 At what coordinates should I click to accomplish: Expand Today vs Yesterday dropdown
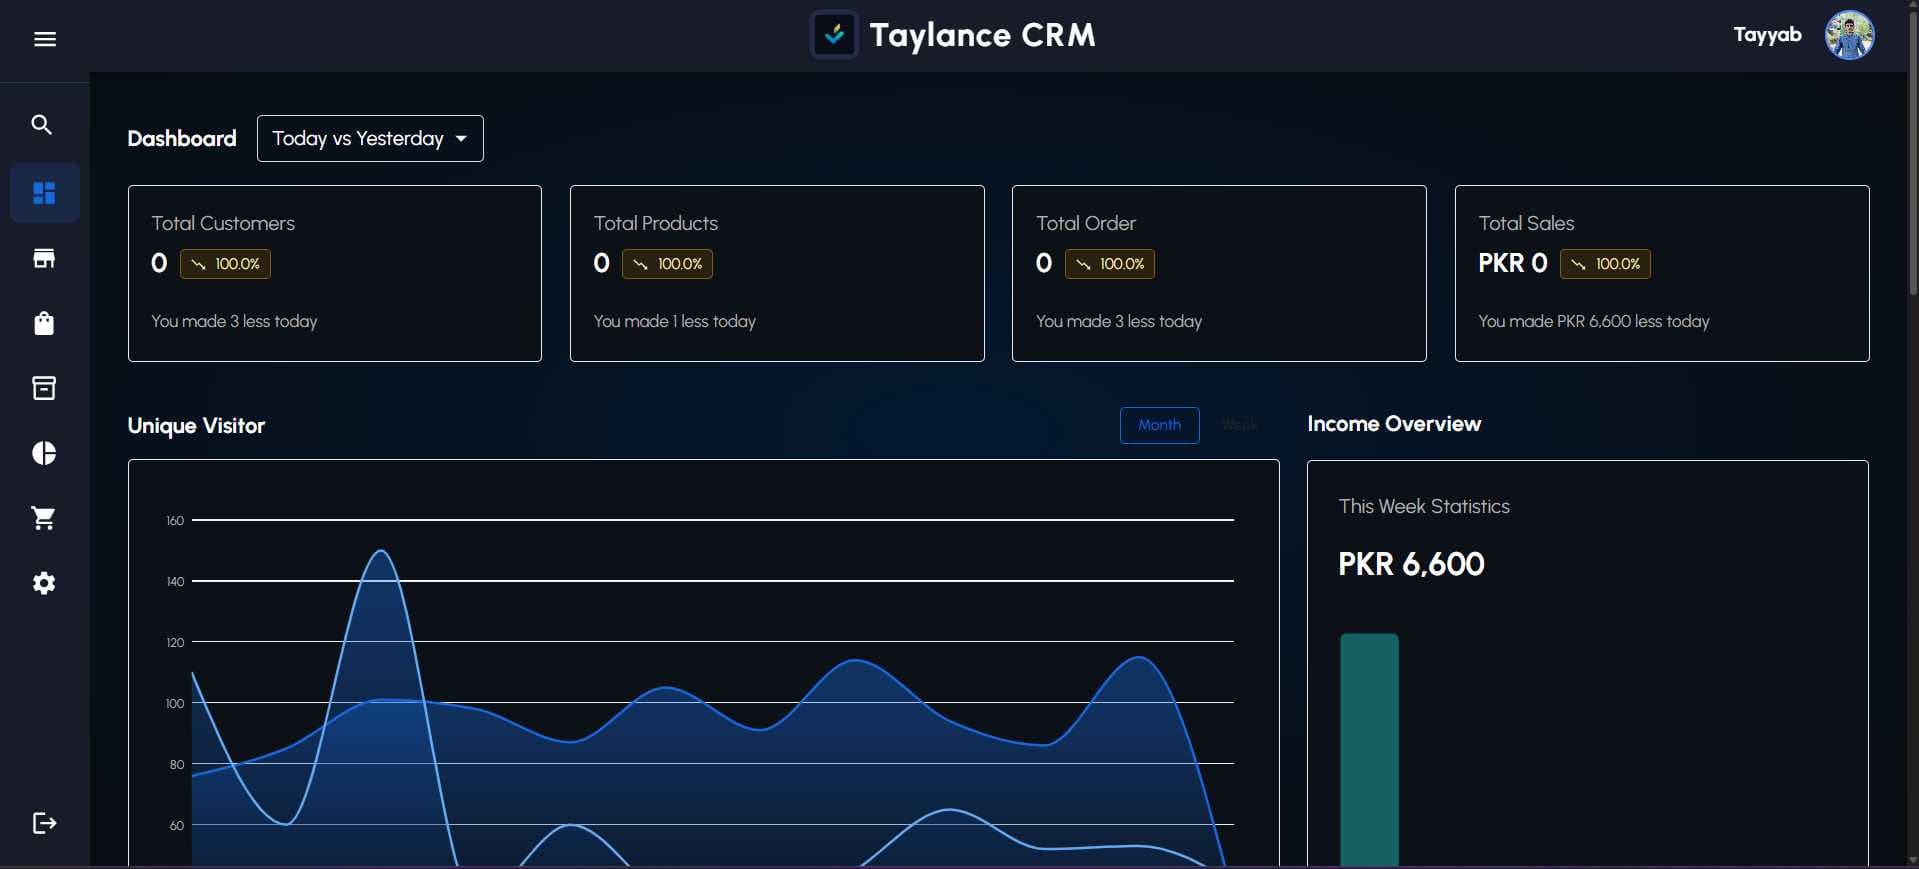point(370,138)
